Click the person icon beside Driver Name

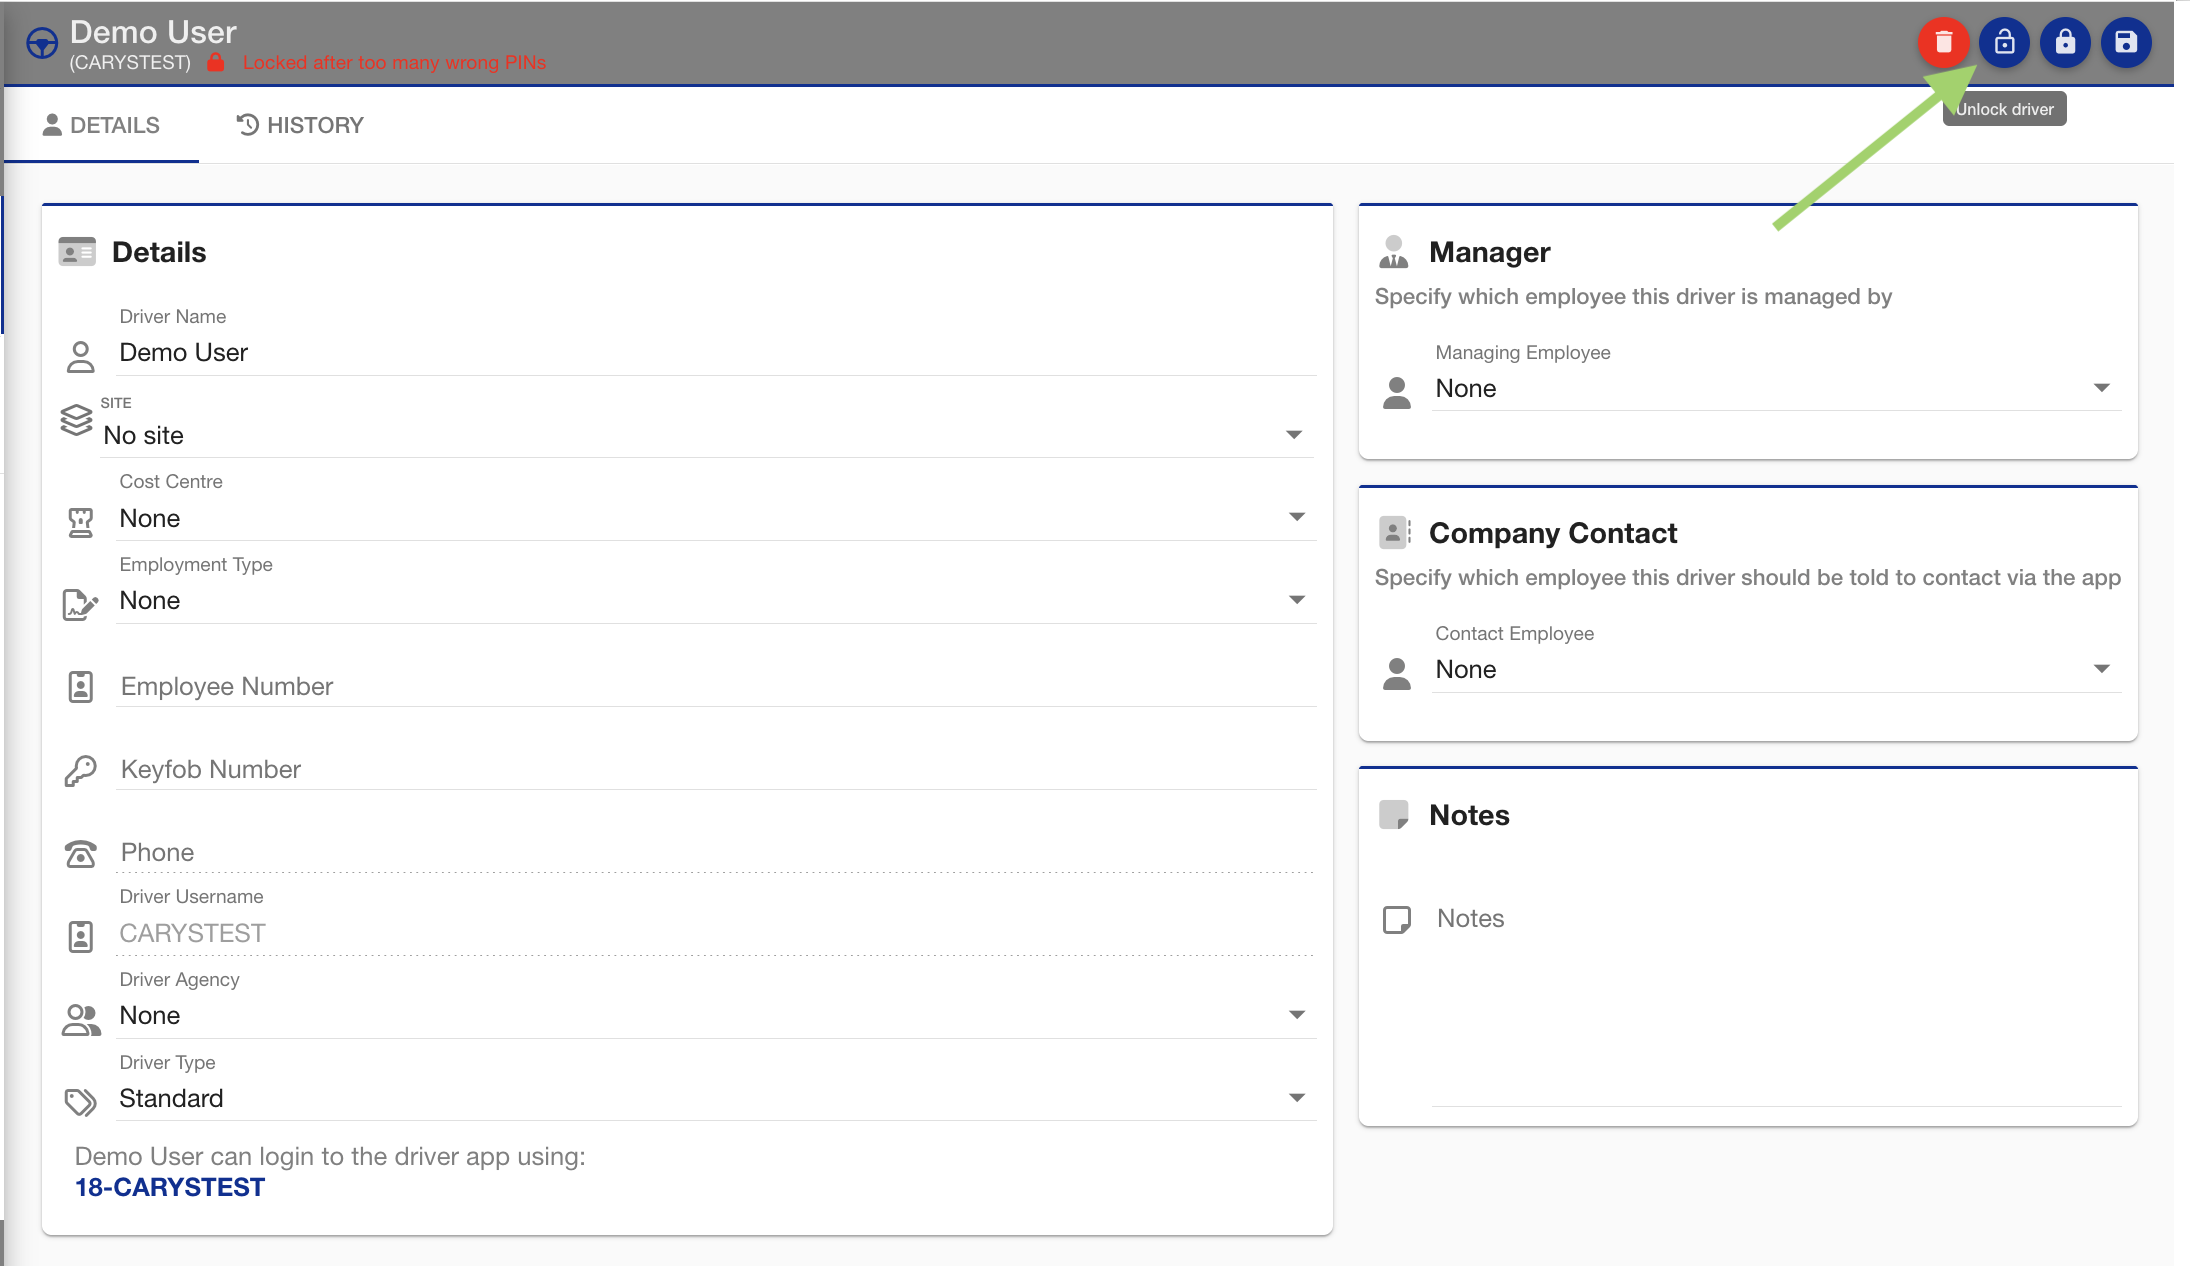(80, 356)
